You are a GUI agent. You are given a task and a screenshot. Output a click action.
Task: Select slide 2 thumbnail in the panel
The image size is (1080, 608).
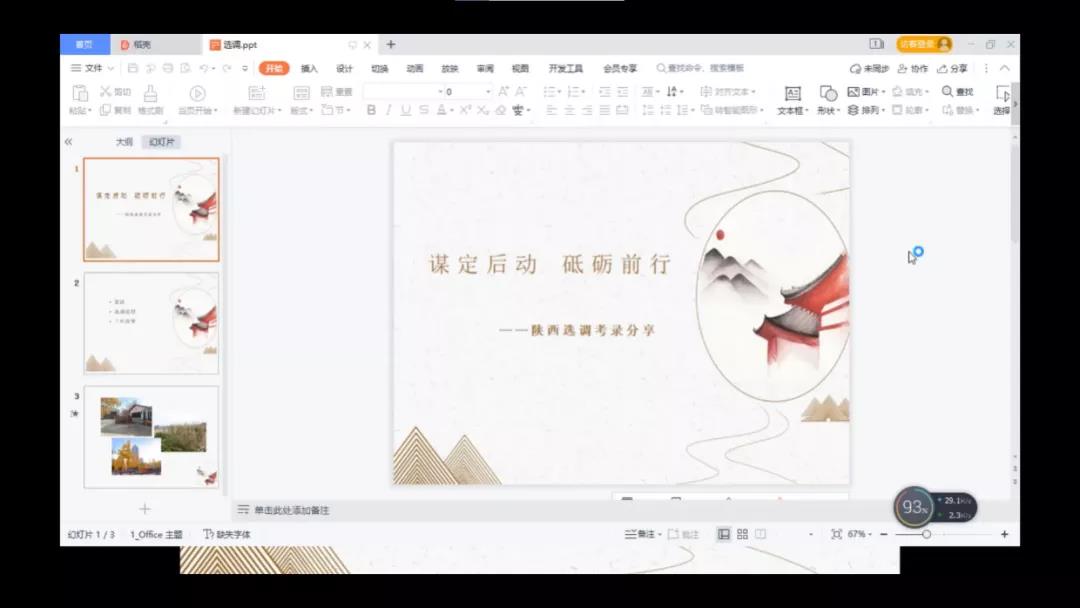pyautogui.click(x=151, y=323)
